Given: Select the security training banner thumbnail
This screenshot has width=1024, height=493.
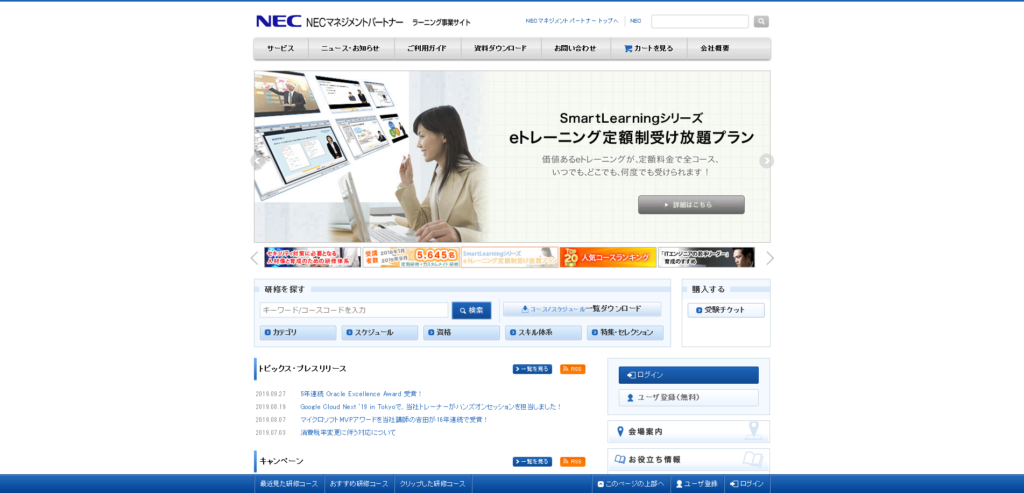Looking at the screenshot, I should pos(312,257).
